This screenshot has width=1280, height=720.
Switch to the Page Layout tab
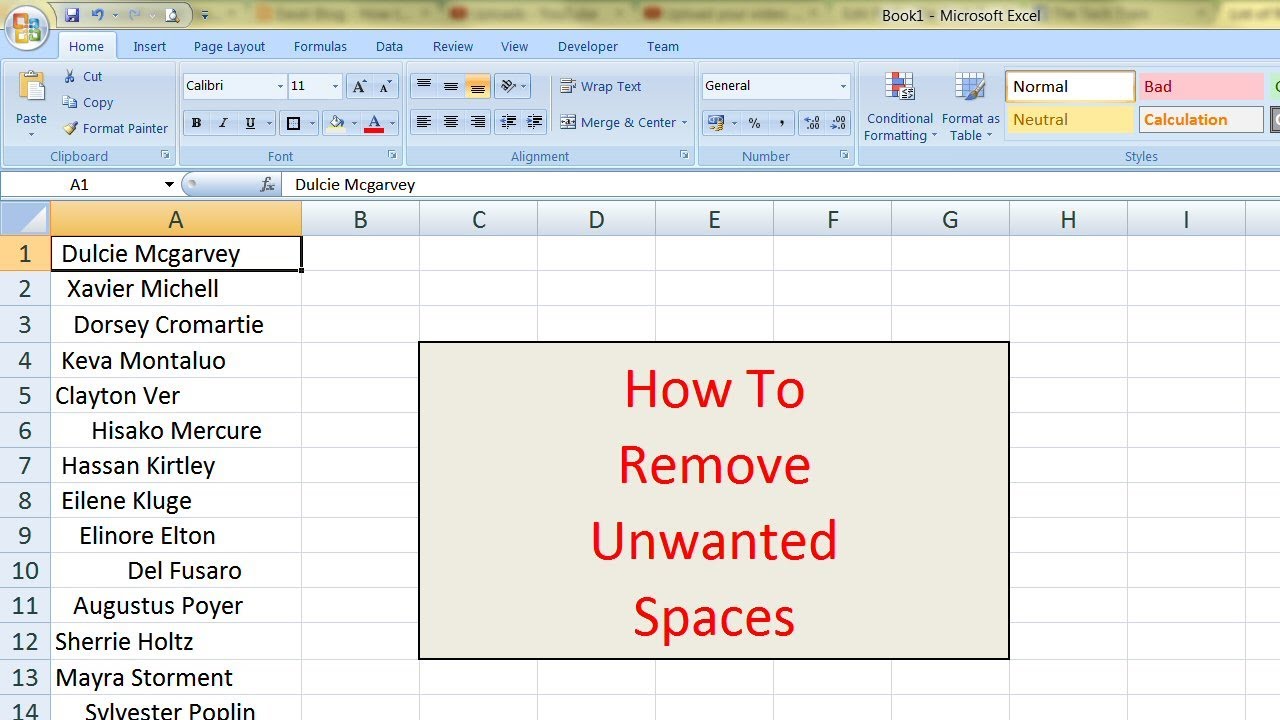click(230, 46)
